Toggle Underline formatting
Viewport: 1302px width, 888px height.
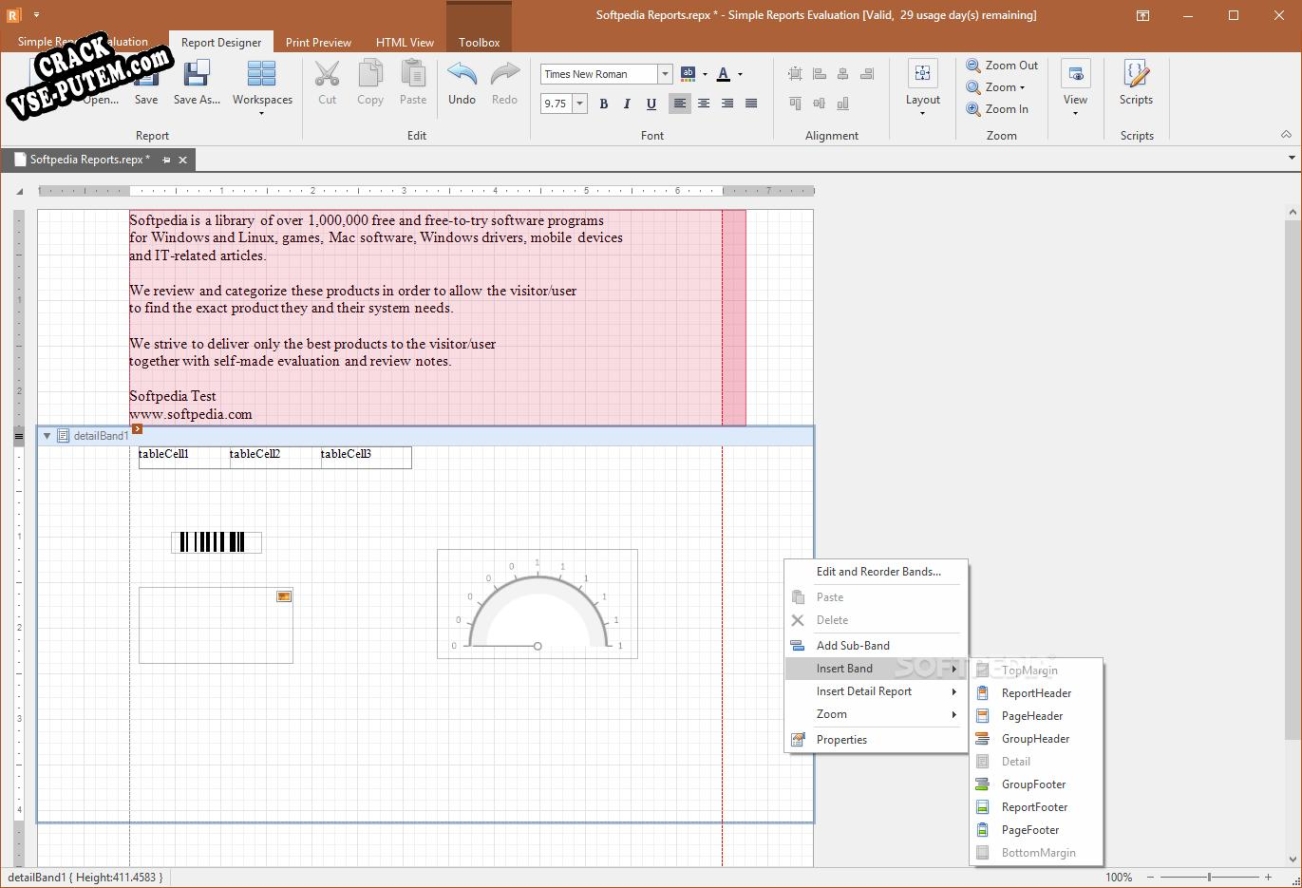click(651, 104)
